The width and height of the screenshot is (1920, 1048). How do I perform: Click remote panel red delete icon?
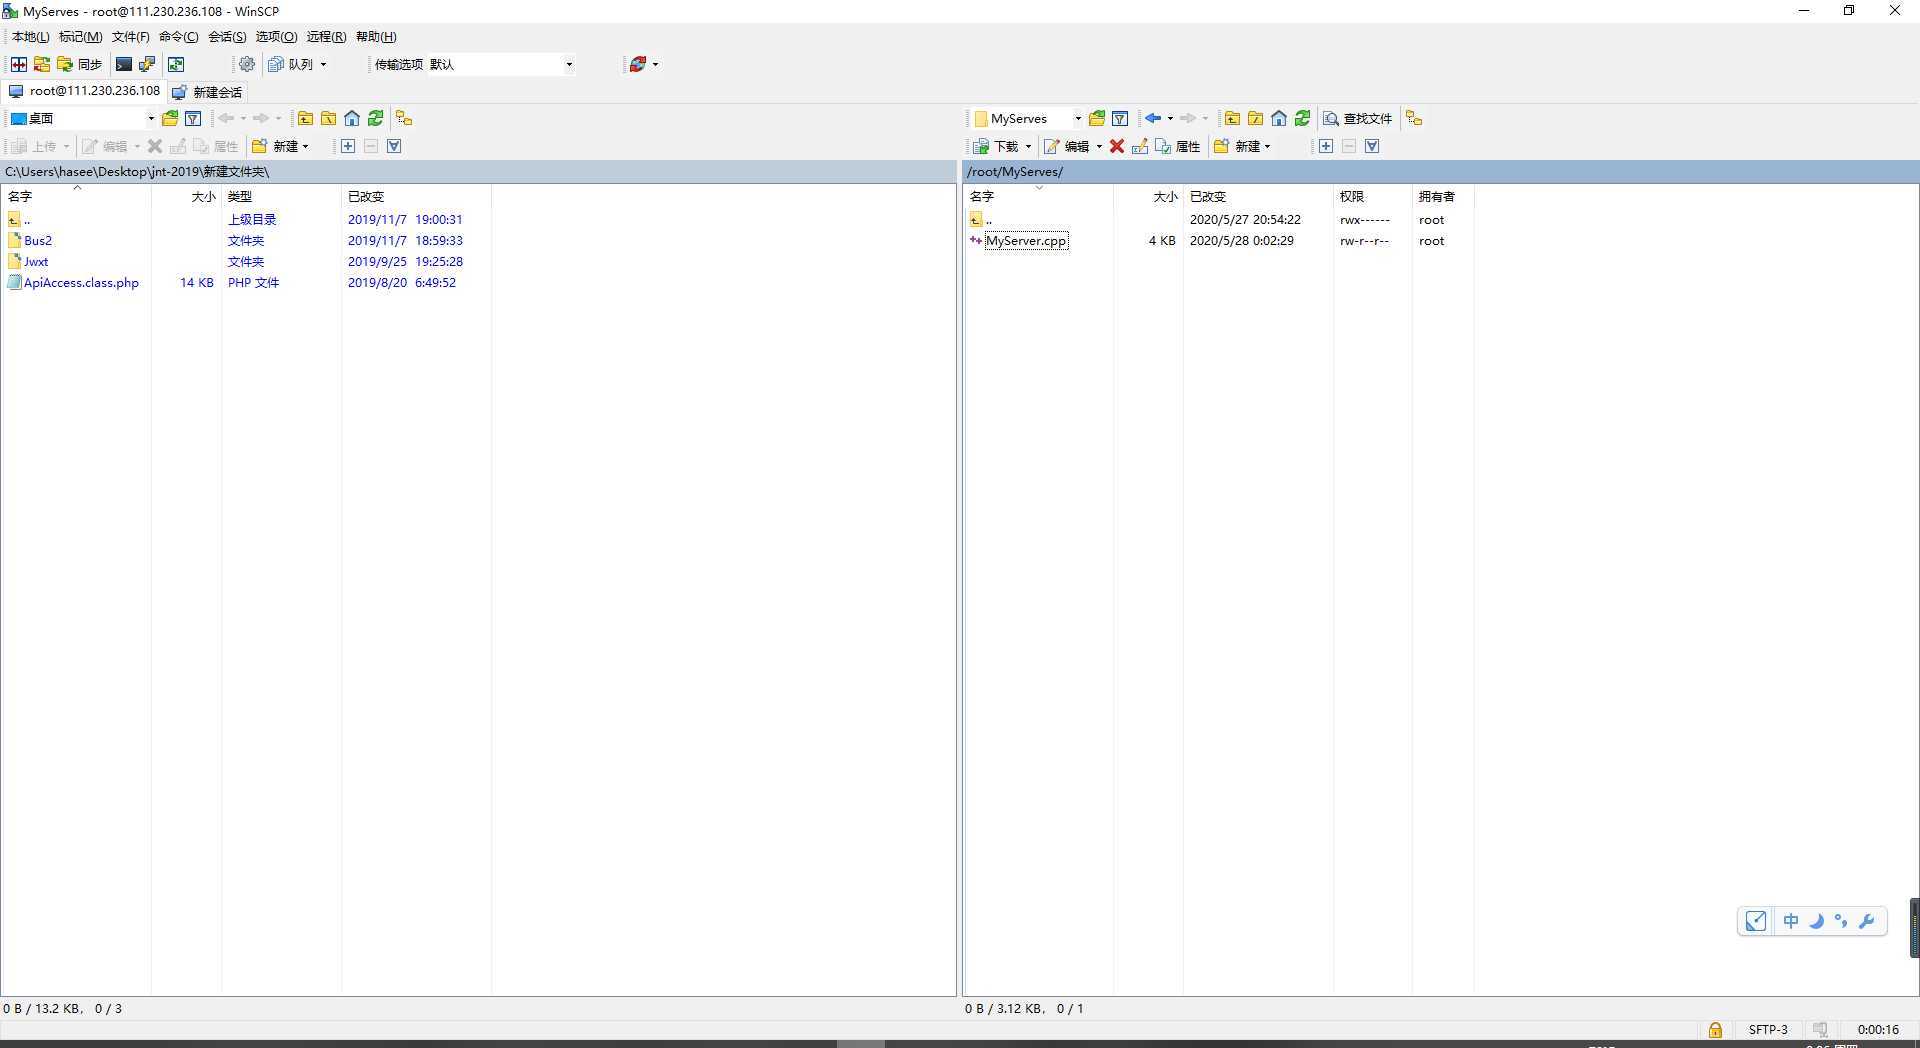click(1117, 146)
